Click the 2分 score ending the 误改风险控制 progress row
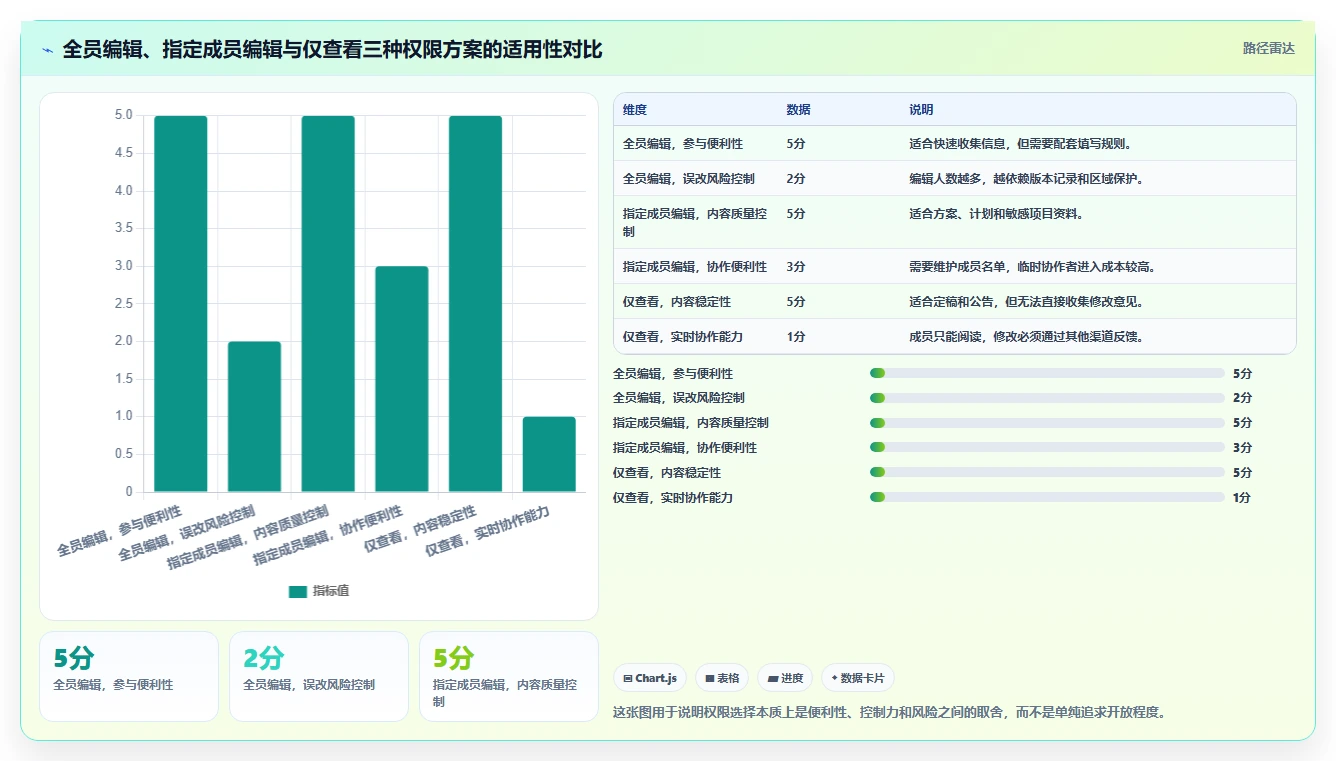Screen dimensions: 1336x761 [x=1242, y=398]
